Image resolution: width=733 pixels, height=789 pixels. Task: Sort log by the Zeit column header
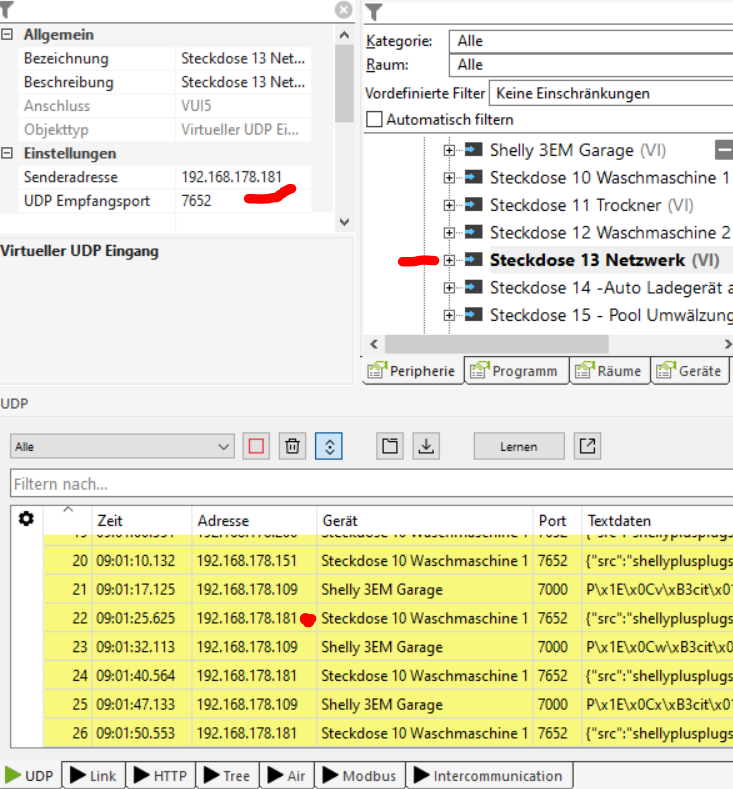pyautogui.click(x=141, y=520)
